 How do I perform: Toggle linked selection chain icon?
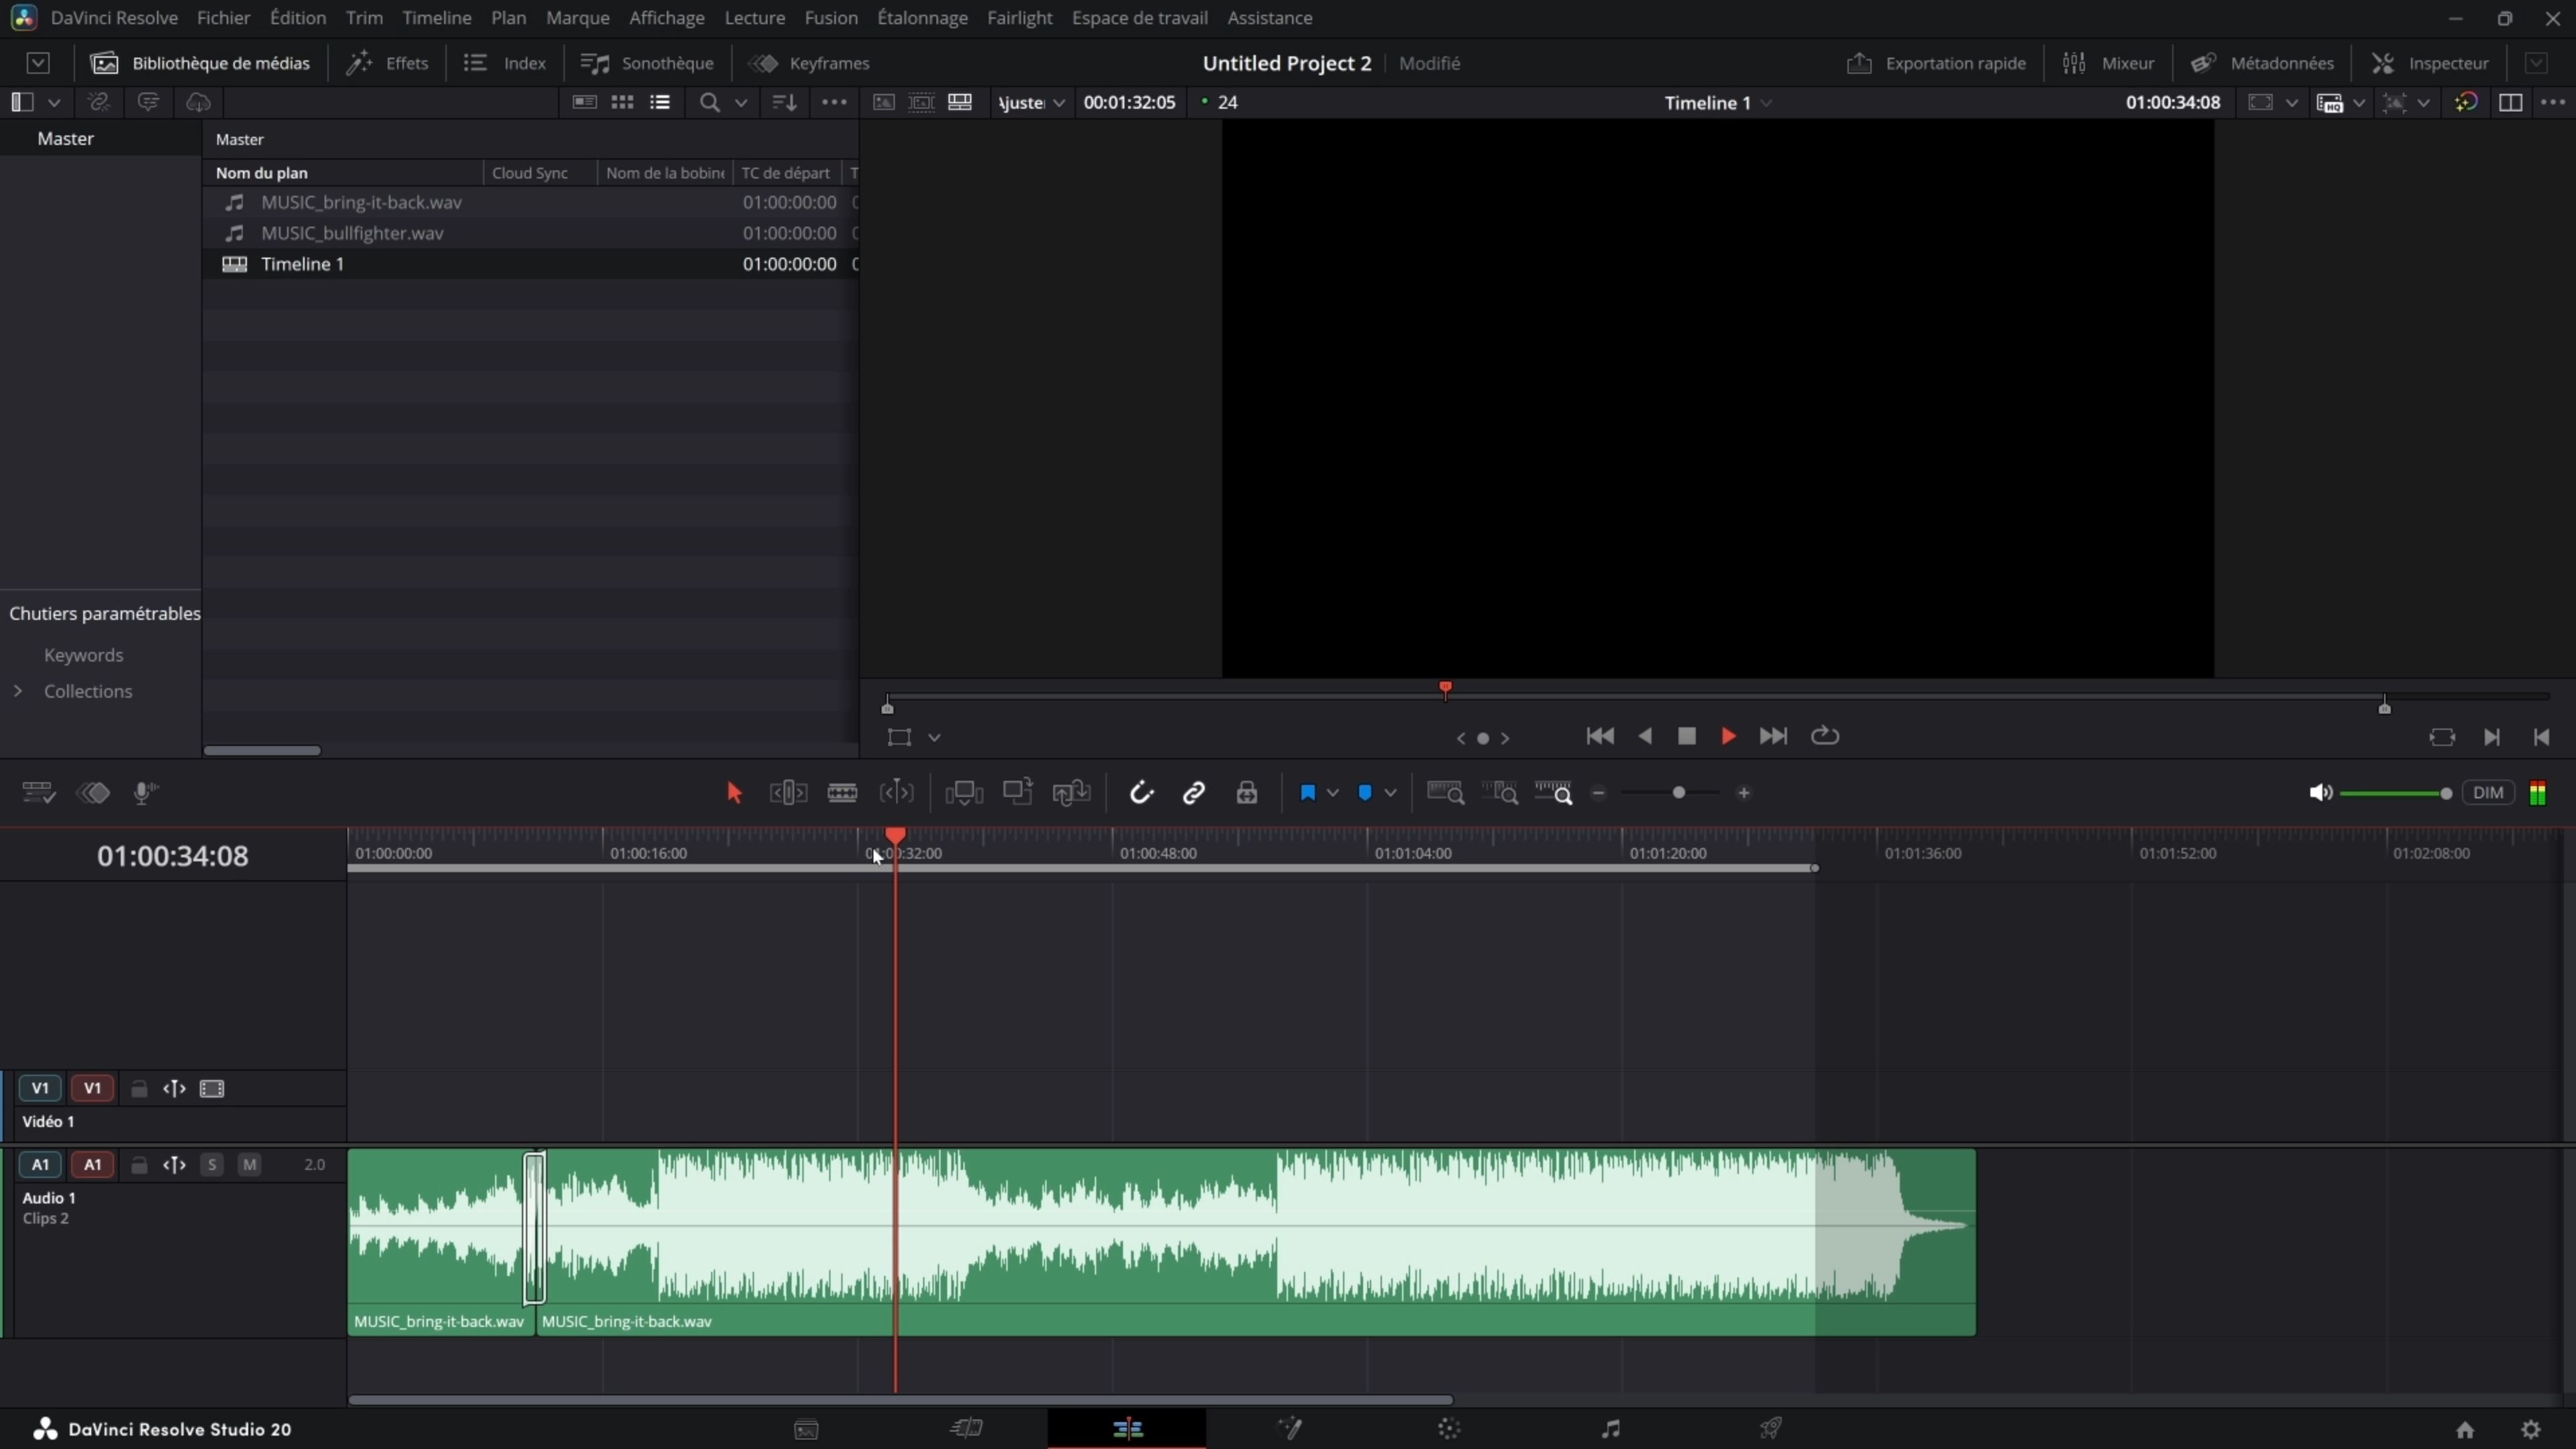pyautogui.click(x=1194, y=793)
